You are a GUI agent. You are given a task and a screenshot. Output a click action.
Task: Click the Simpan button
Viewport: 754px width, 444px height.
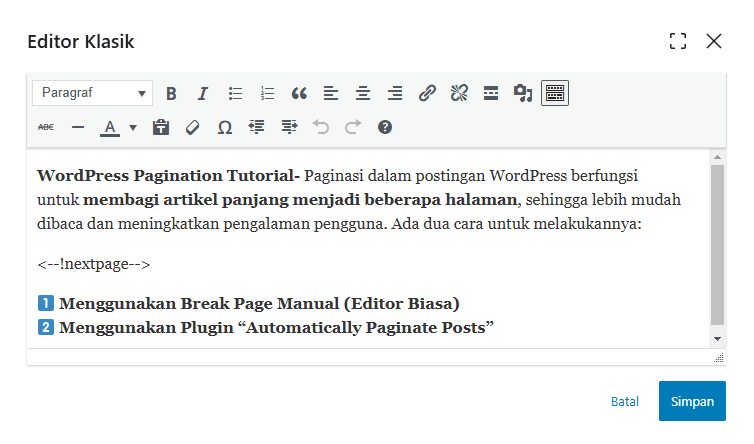(x=692, y=401)
